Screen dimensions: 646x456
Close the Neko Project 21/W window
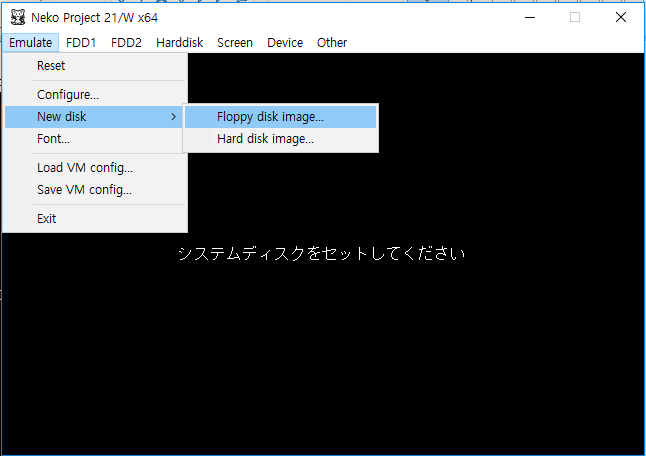621,17
